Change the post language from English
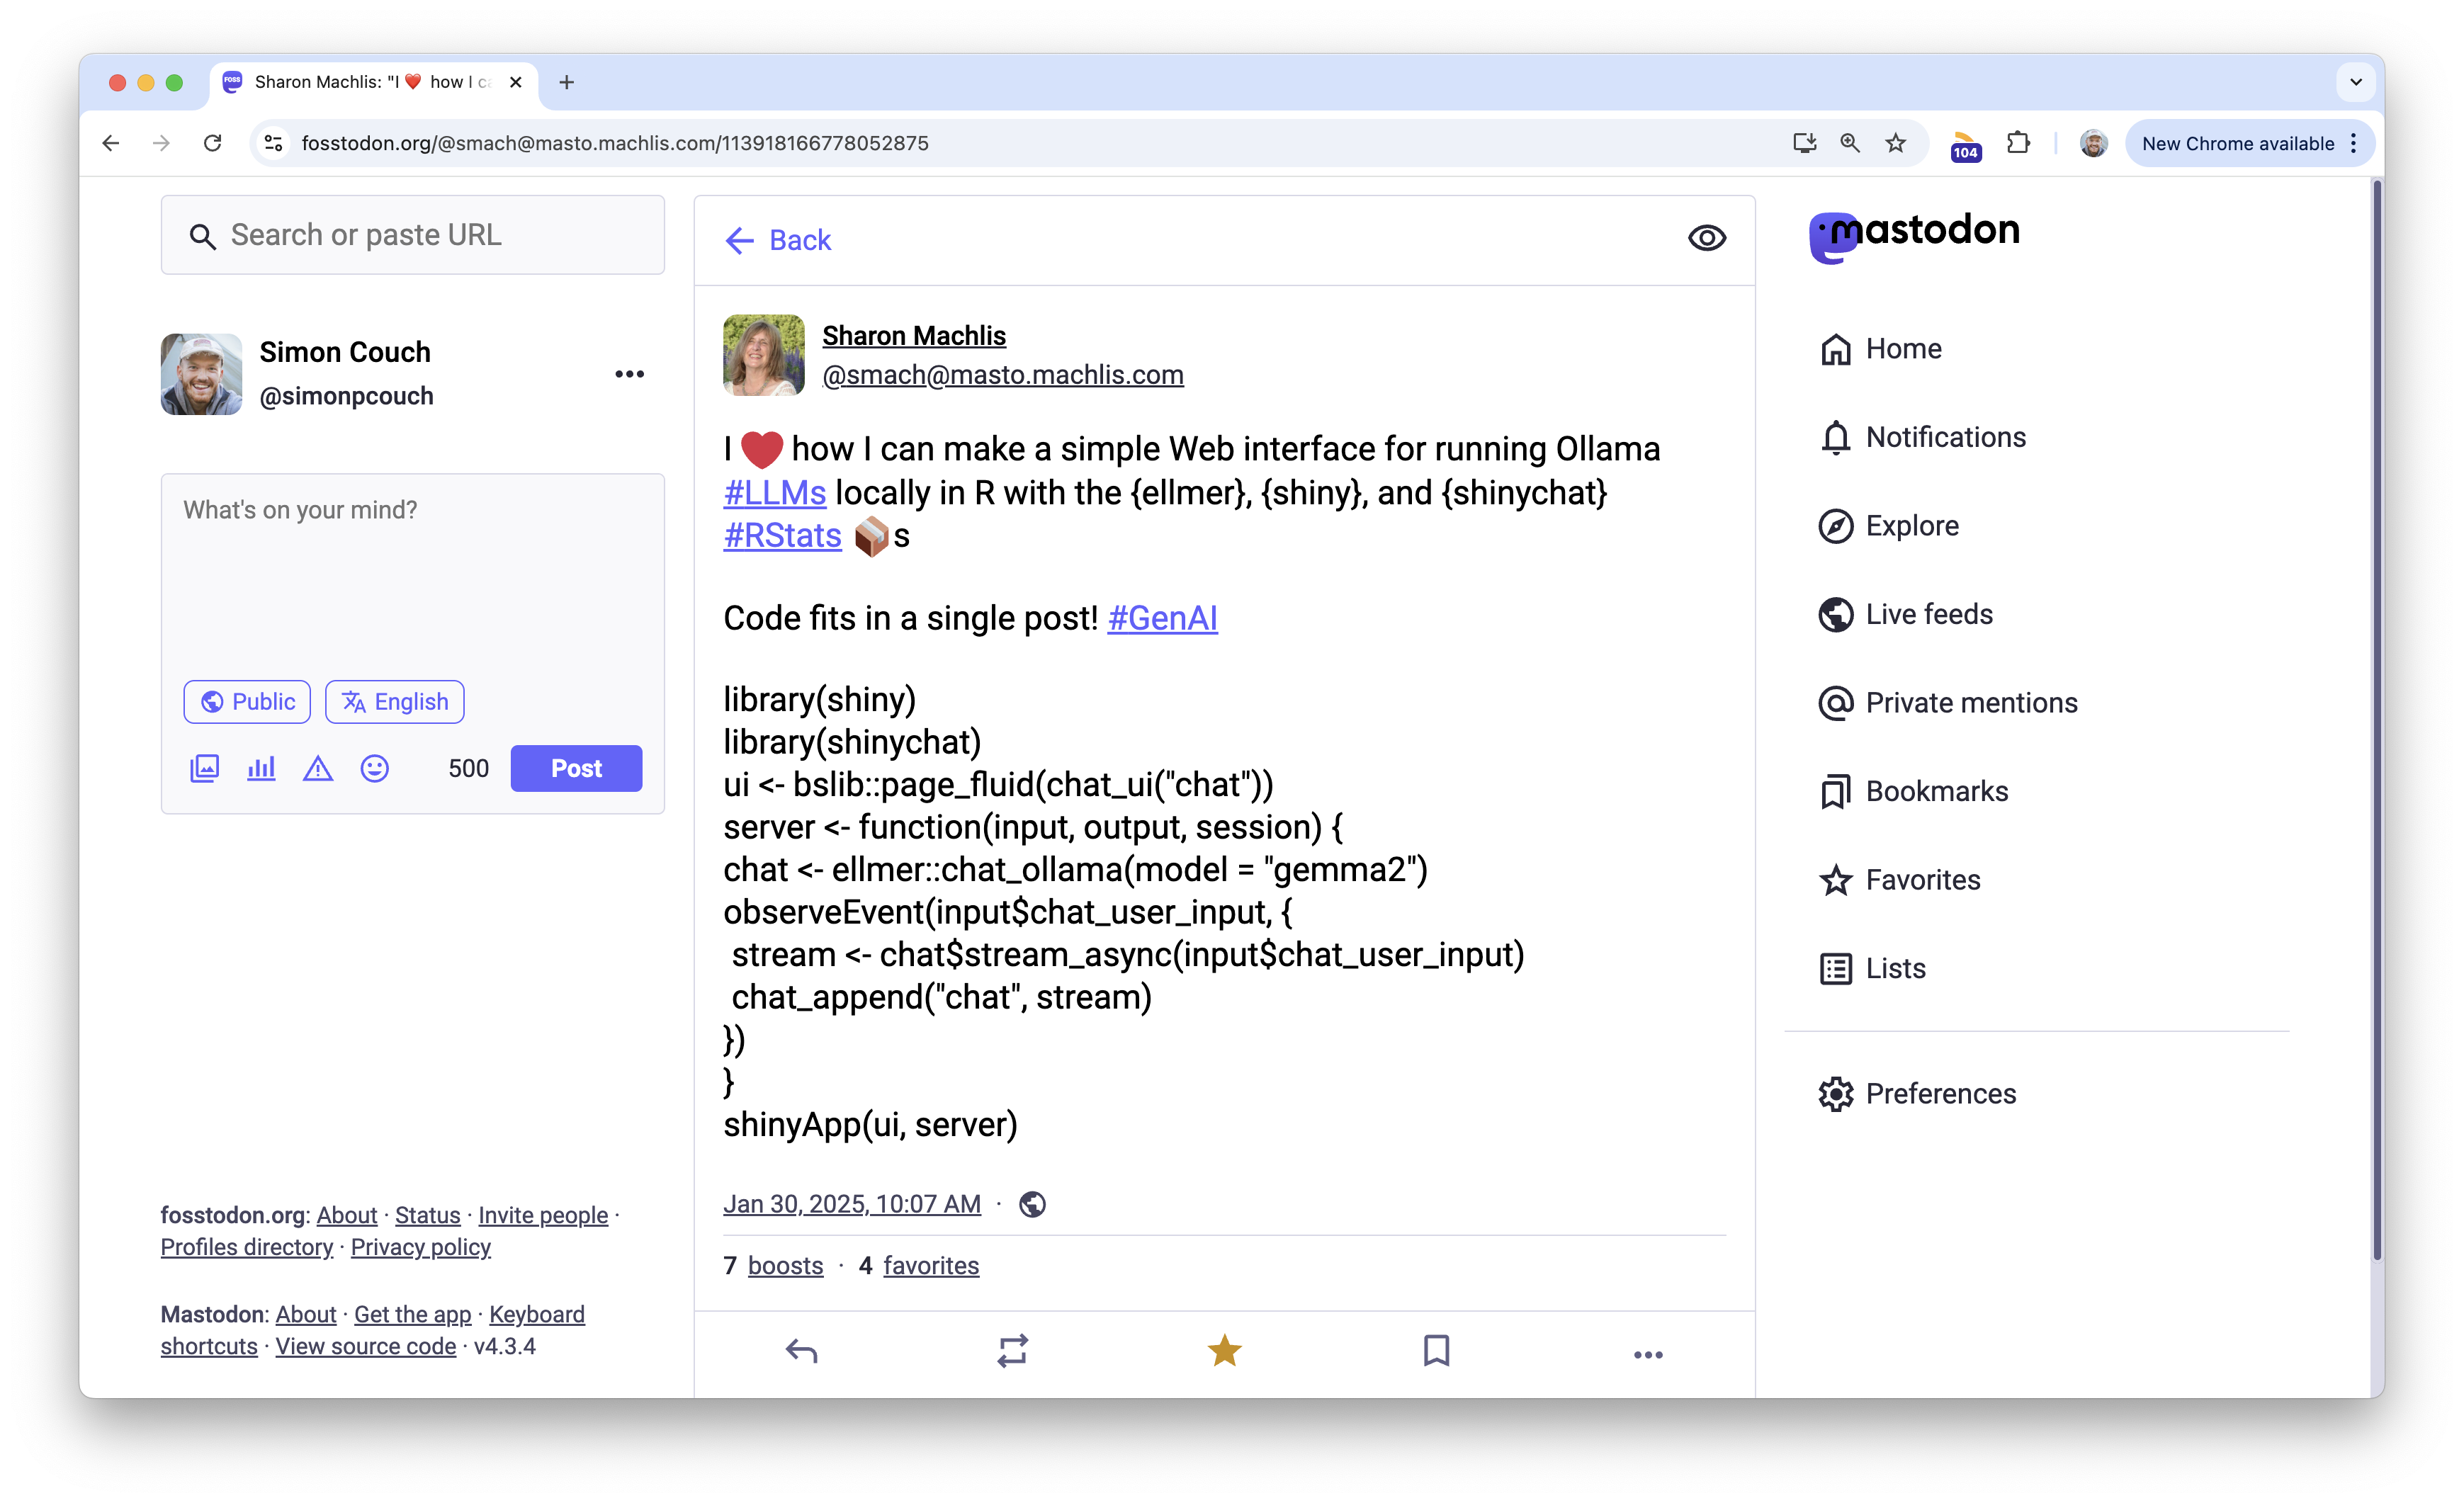Viewport: 2464px width, 1503px height. pyautogui.click(x=394, y=701)
